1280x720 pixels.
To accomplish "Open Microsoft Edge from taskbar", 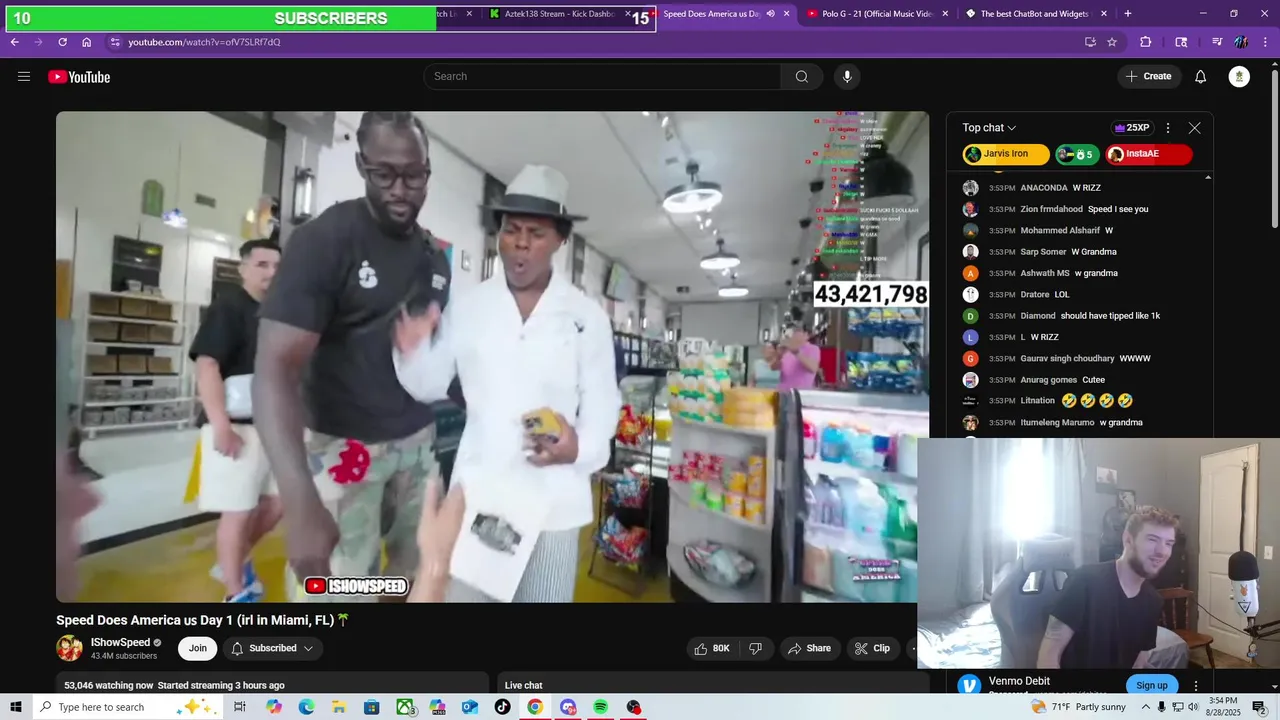I will click(306, 707).
